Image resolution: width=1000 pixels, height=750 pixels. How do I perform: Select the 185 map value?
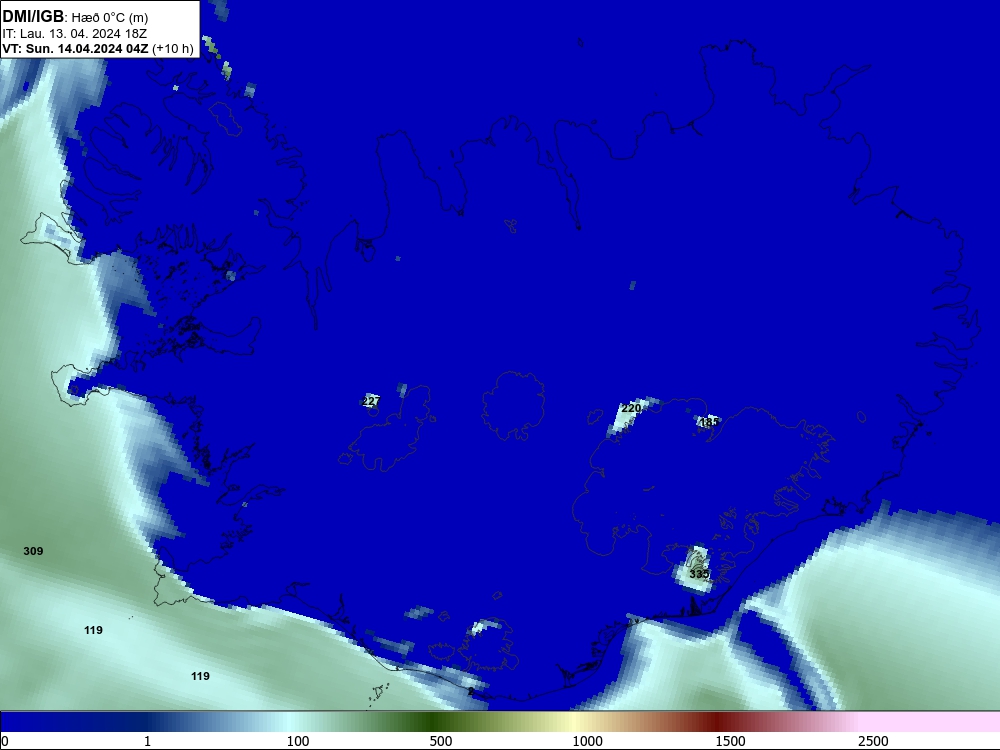click(709, 422)
